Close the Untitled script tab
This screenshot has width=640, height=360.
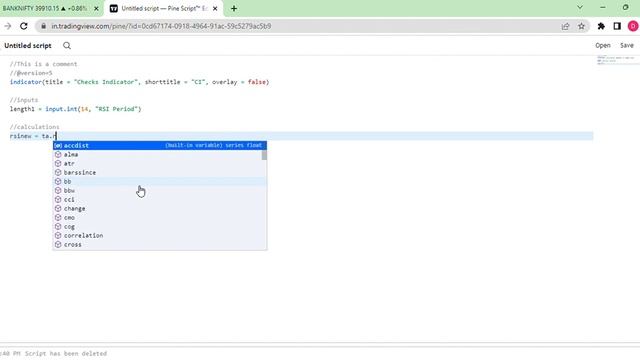(x=215, y=8)
